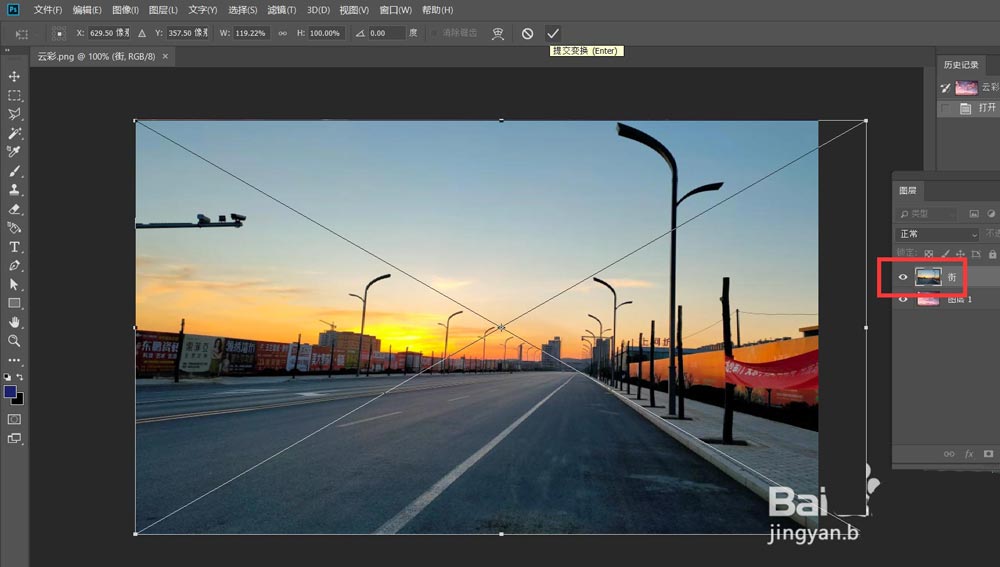Screen dimensions: 1000x567
Task: Change the screen mode
Action: click(x=14, y=438)
